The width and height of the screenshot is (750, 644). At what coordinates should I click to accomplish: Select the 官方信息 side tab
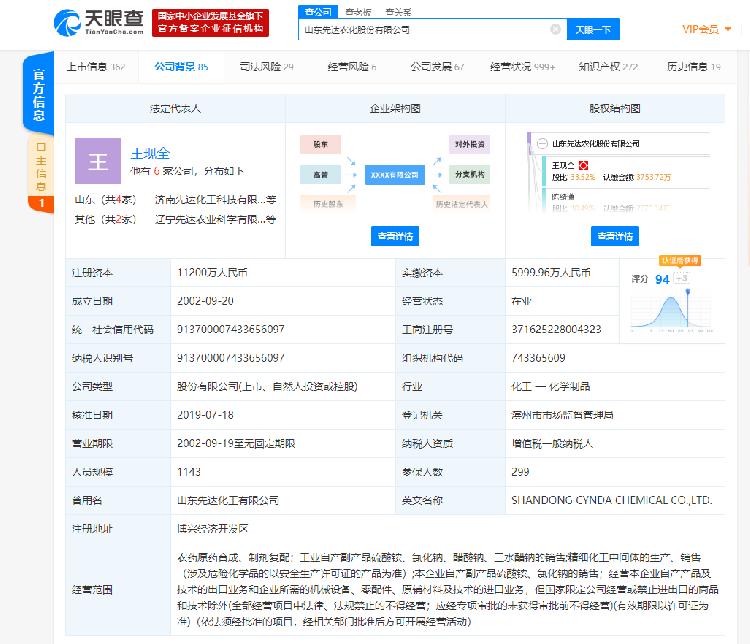click(39, 94)
